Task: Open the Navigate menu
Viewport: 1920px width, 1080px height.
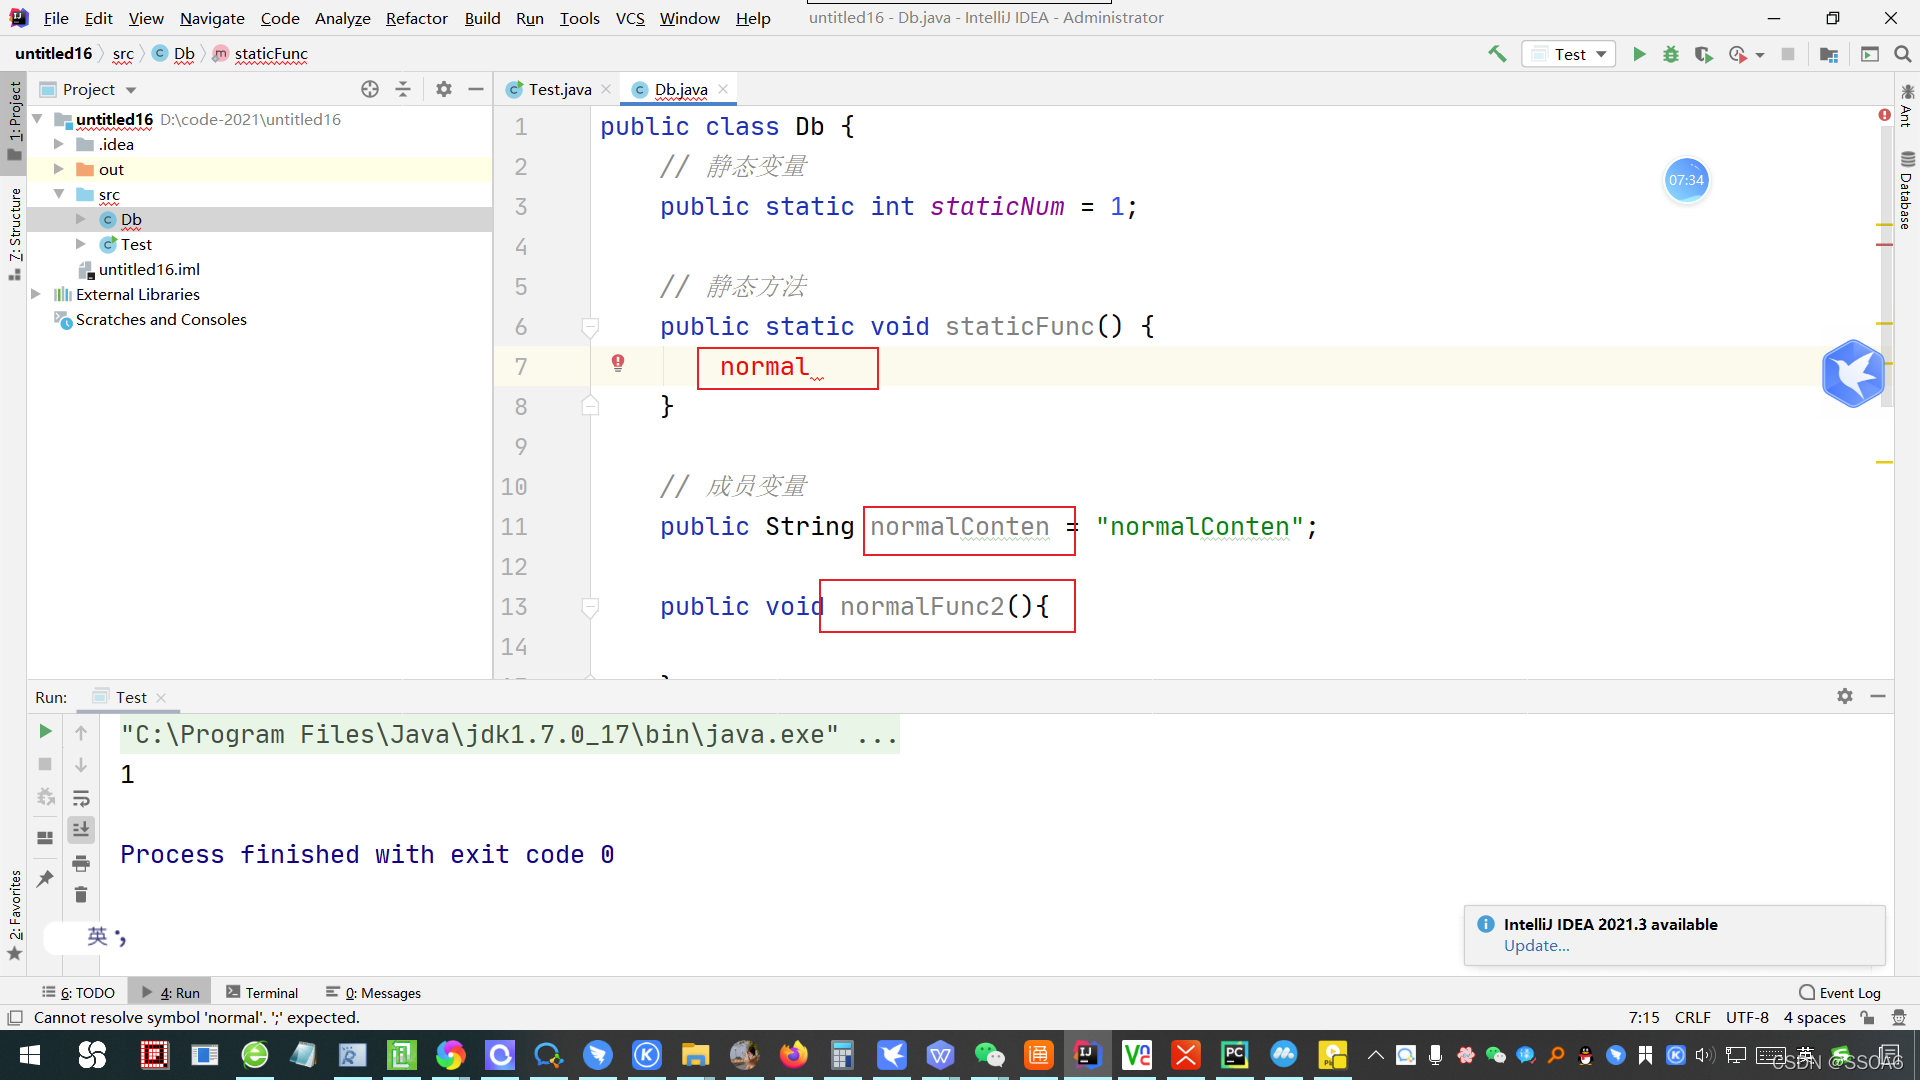Action: [x=212, y=18]
